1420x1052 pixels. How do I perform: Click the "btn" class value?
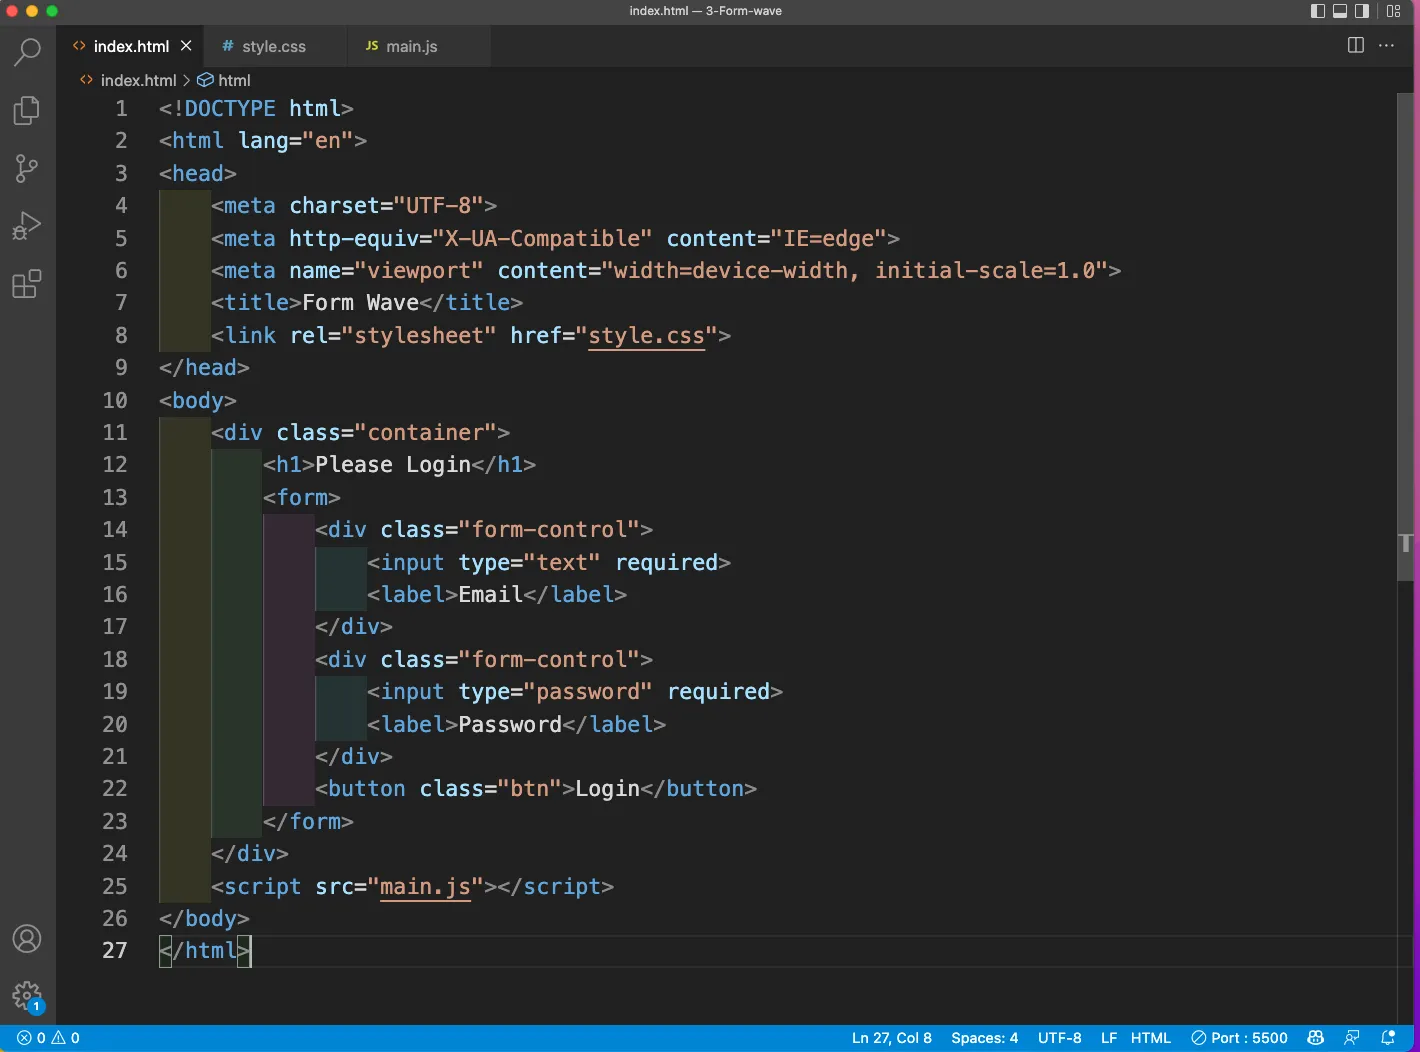[530, 788]
